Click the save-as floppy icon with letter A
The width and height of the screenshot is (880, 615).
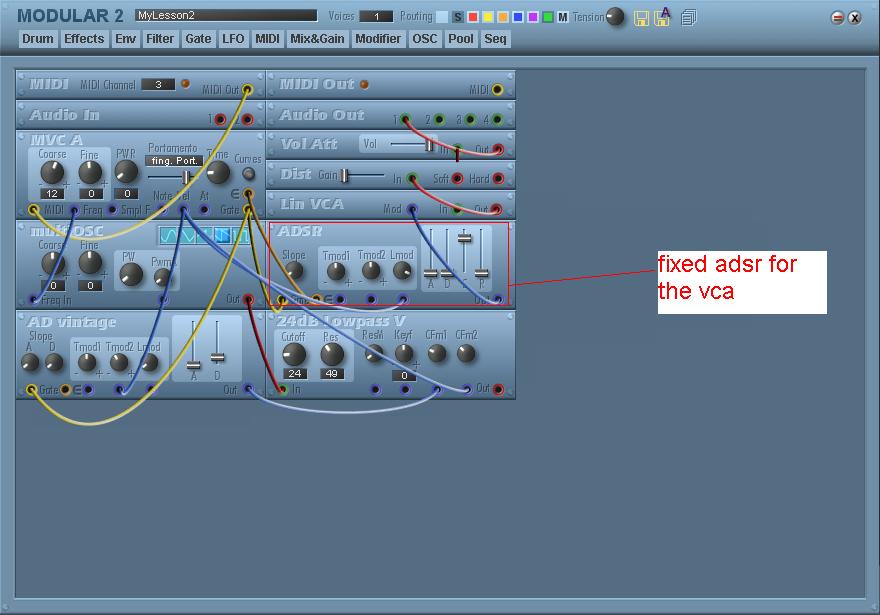[662, 17]
